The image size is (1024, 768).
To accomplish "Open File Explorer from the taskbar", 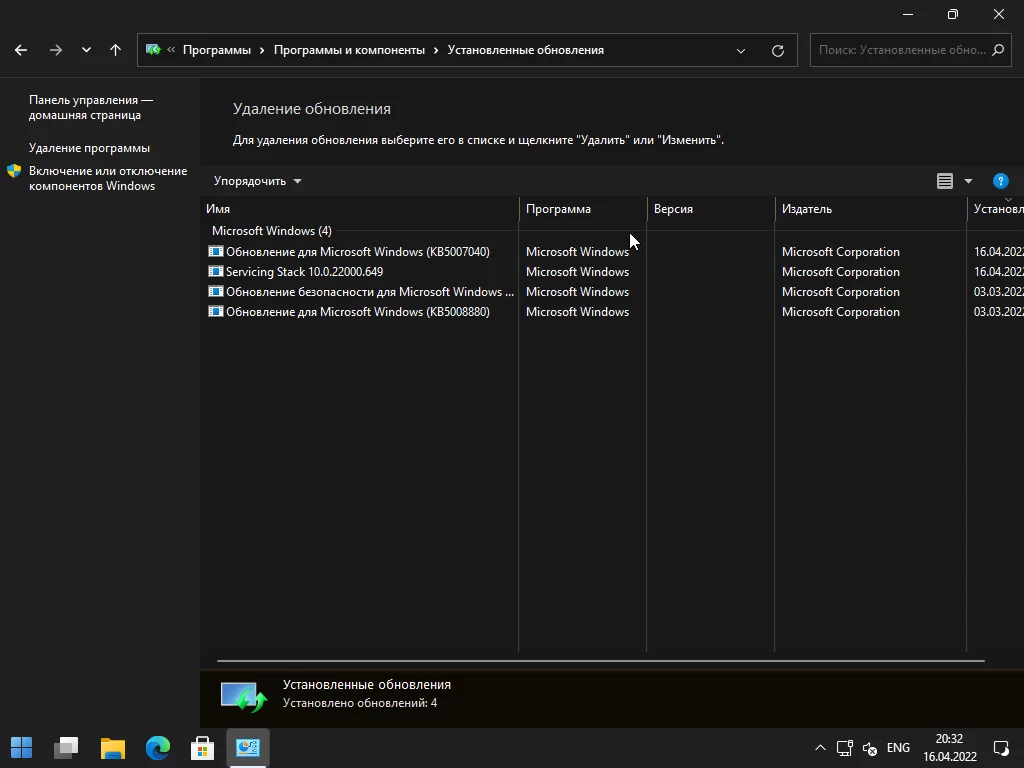I will [113, 747].
